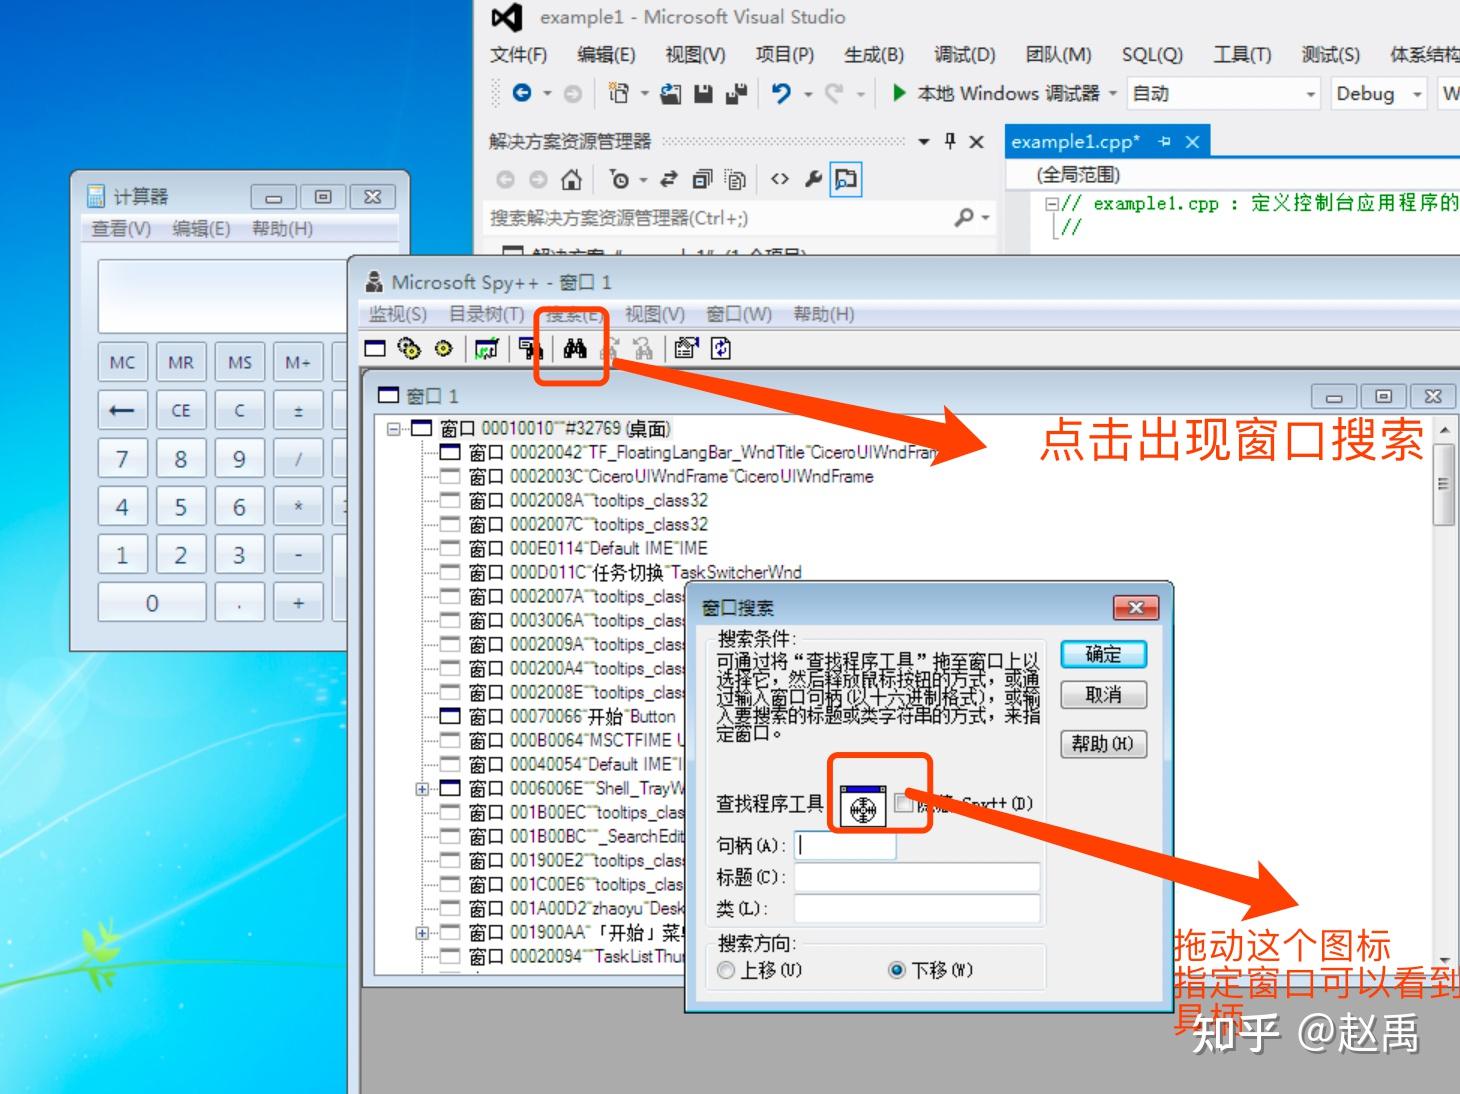Screen dimensions: 1460x1094
Task: Open the Undo history dropdown arrow
Action: coord(808,94)
